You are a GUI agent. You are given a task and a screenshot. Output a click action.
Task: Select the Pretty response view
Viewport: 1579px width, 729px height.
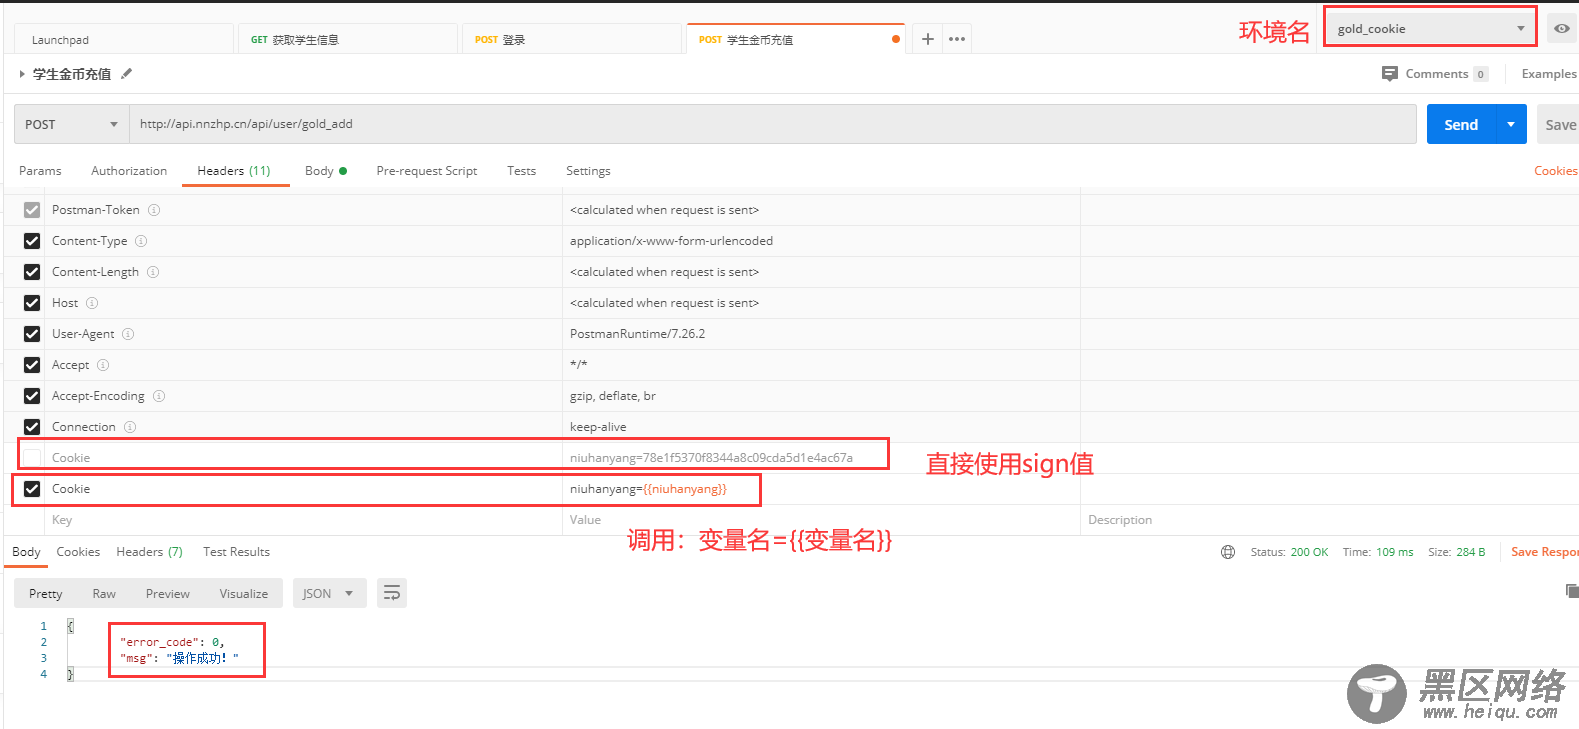46,593
